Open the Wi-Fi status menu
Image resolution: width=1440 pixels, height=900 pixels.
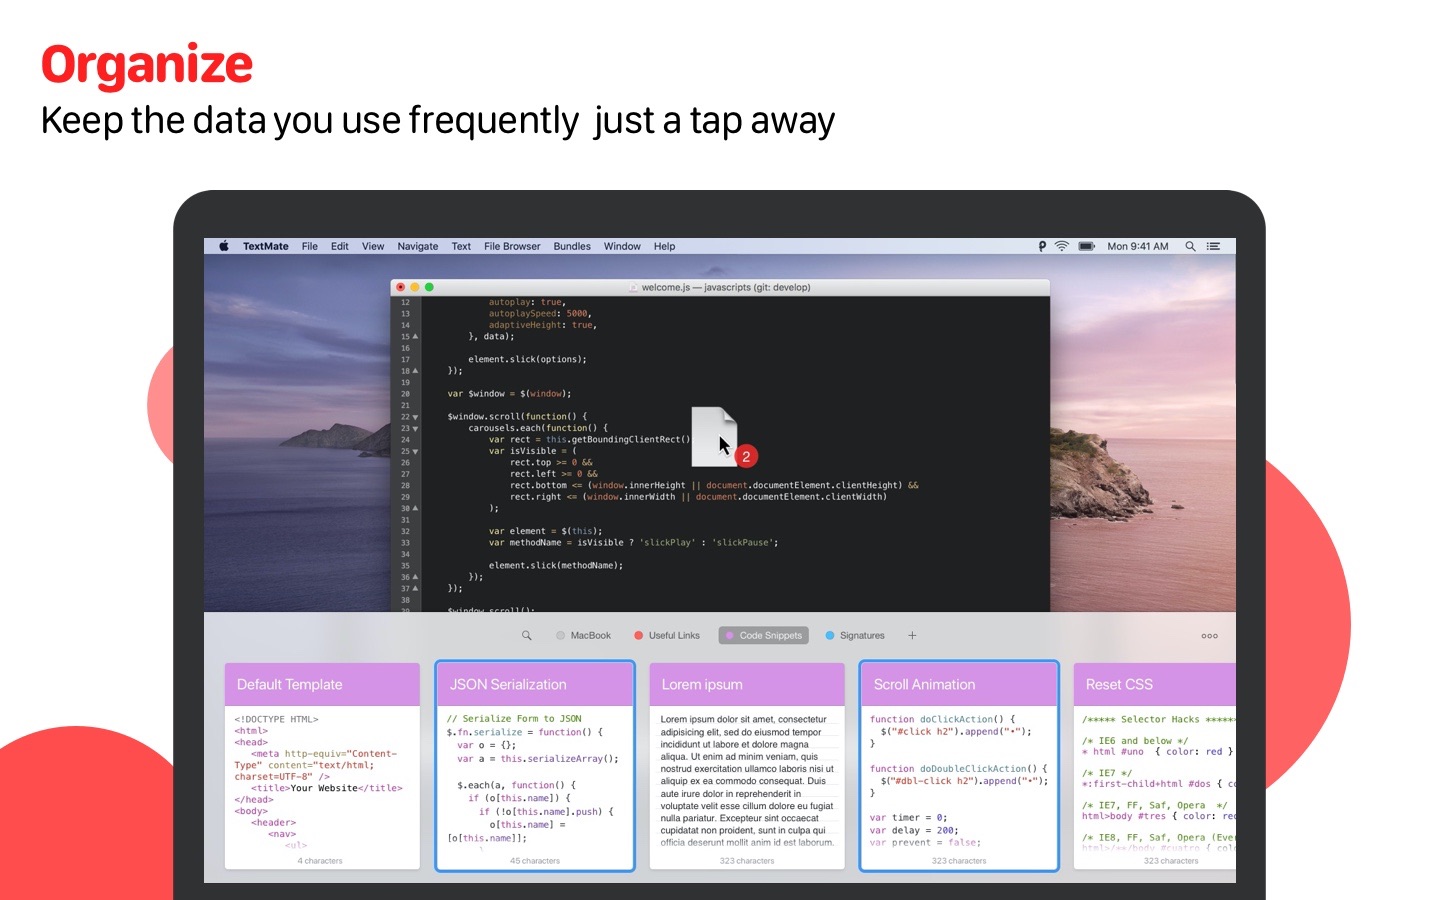click(1062, 246)
